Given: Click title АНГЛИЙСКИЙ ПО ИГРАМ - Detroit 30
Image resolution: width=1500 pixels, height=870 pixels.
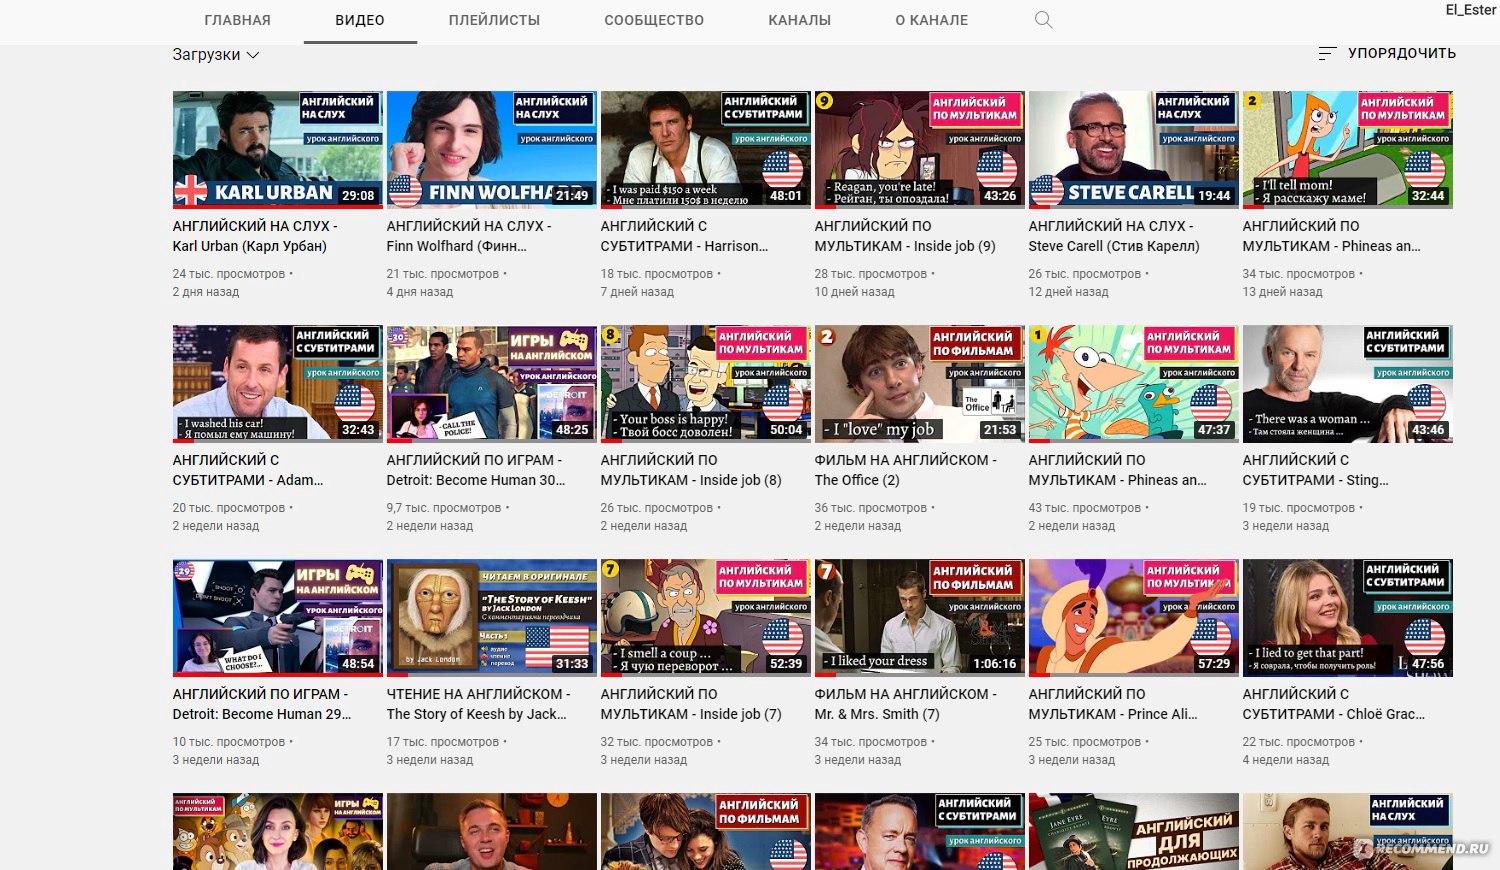Looking at the screenshot, I should tap(476, 470).
